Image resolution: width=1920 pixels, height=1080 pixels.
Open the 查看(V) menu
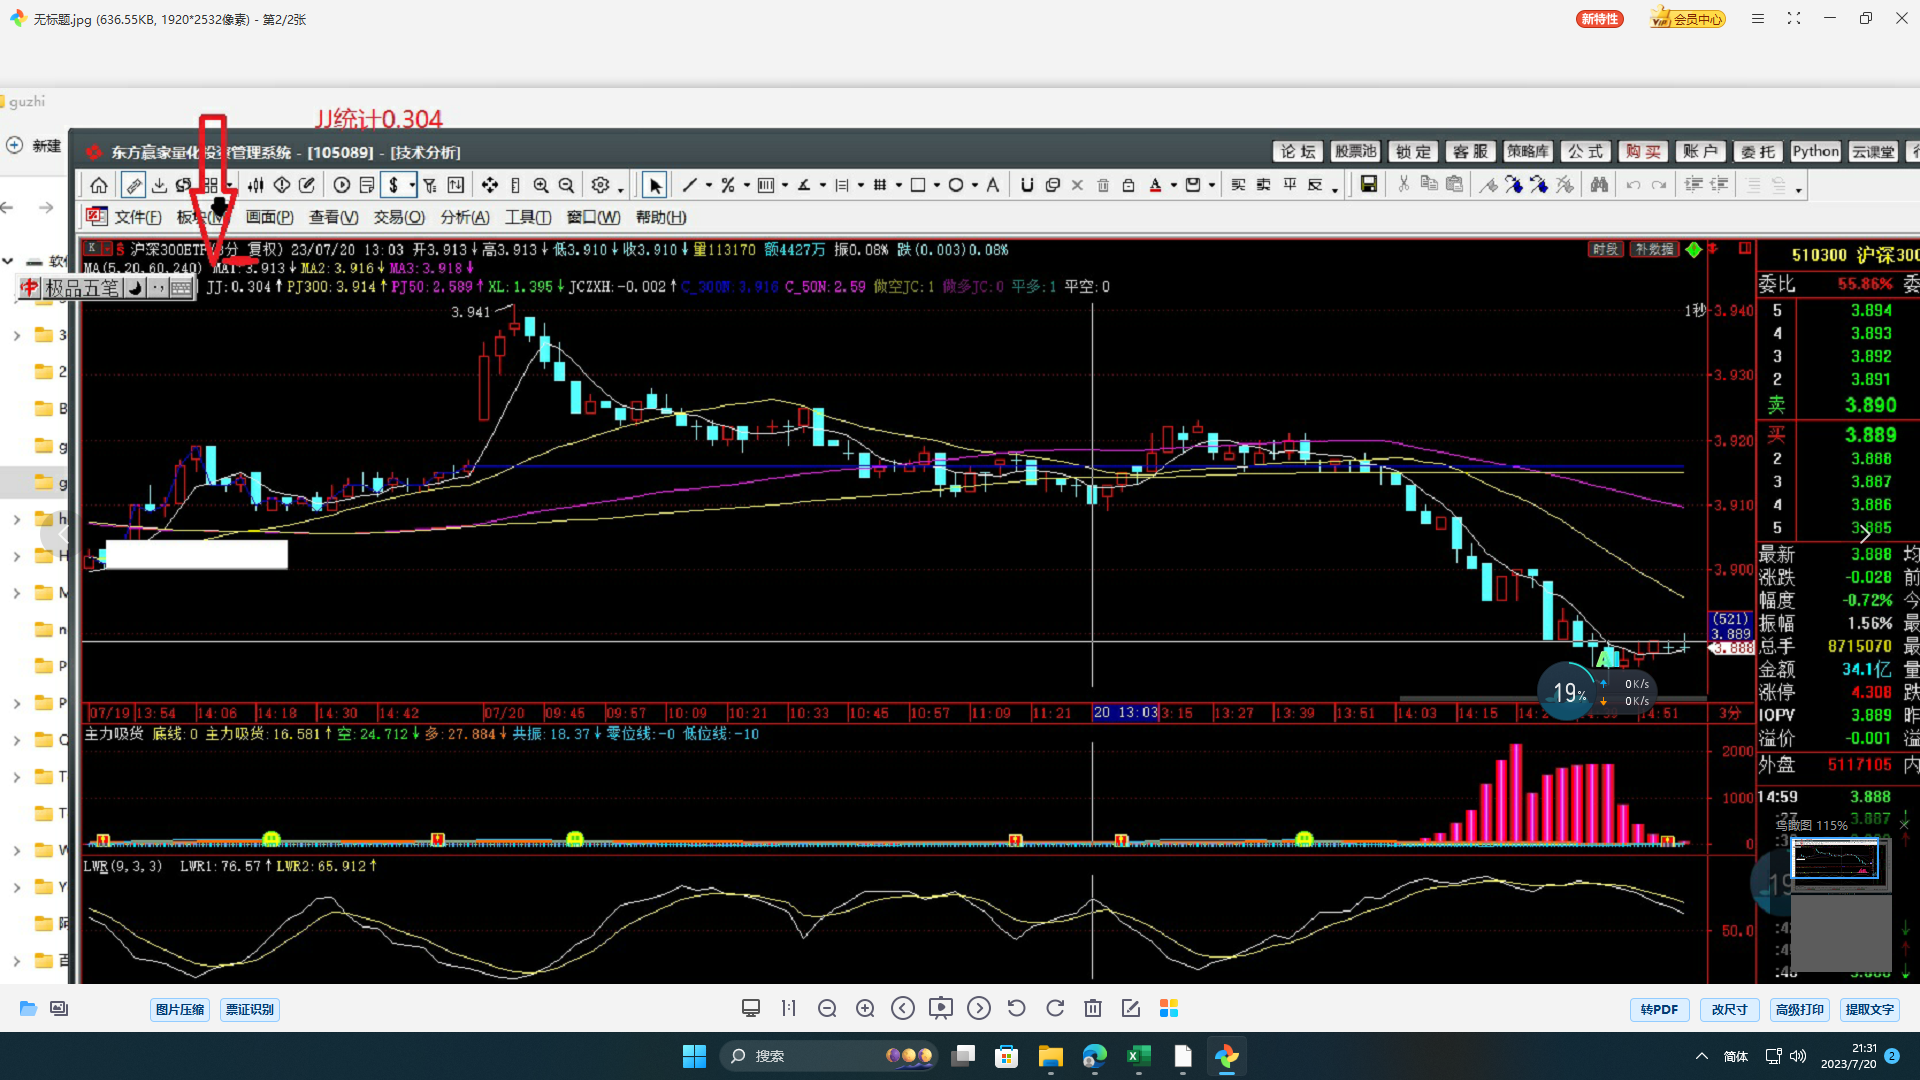tap(334, 217)
